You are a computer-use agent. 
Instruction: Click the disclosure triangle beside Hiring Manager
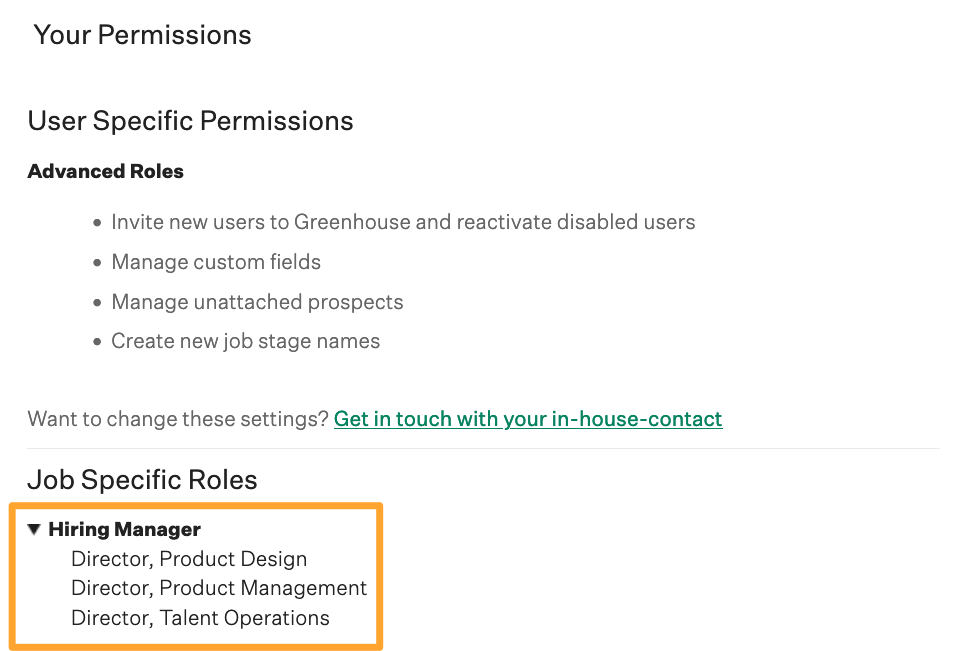pos(34,529)
